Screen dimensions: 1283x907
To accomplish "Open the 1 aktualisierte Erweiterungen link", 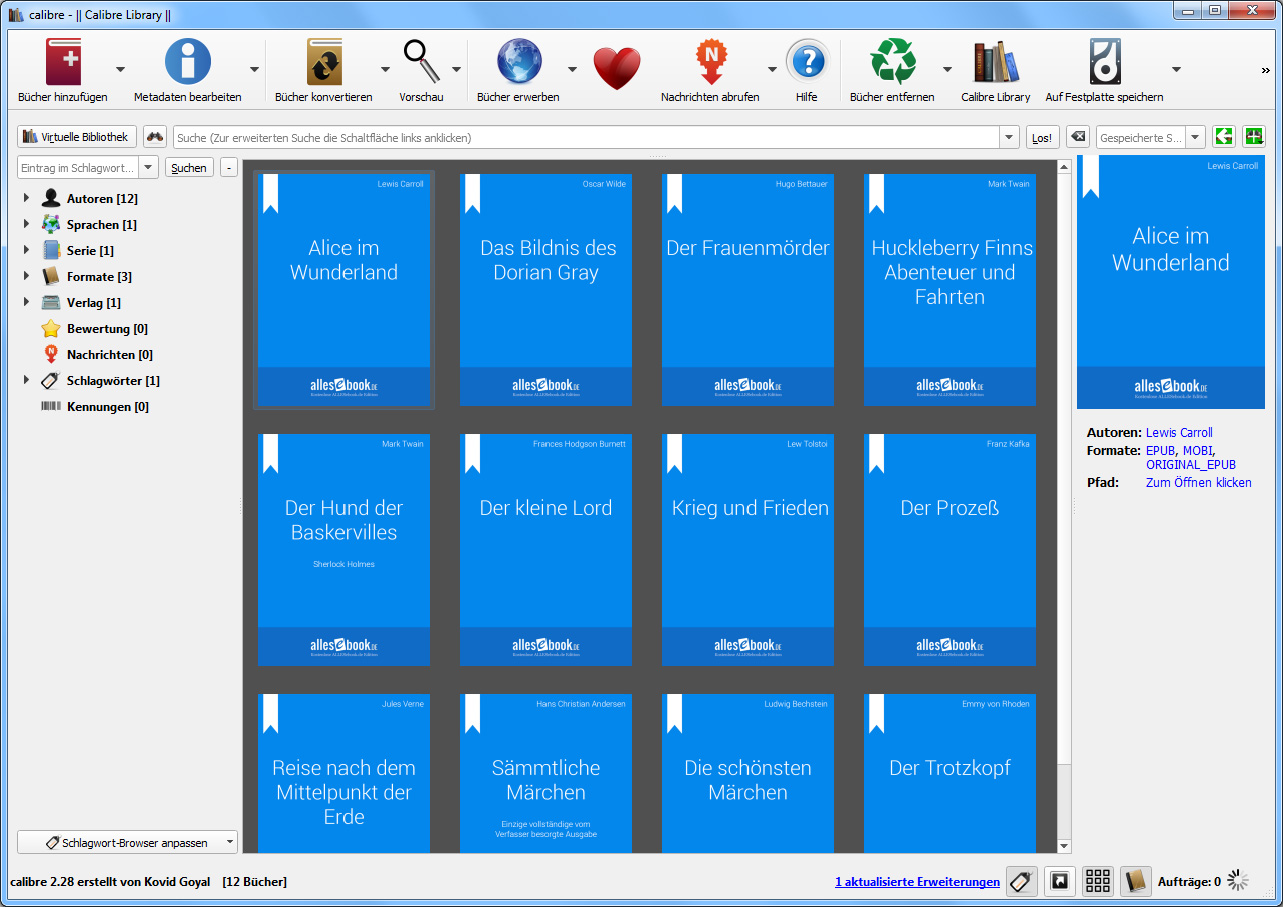I will point(917,881).
